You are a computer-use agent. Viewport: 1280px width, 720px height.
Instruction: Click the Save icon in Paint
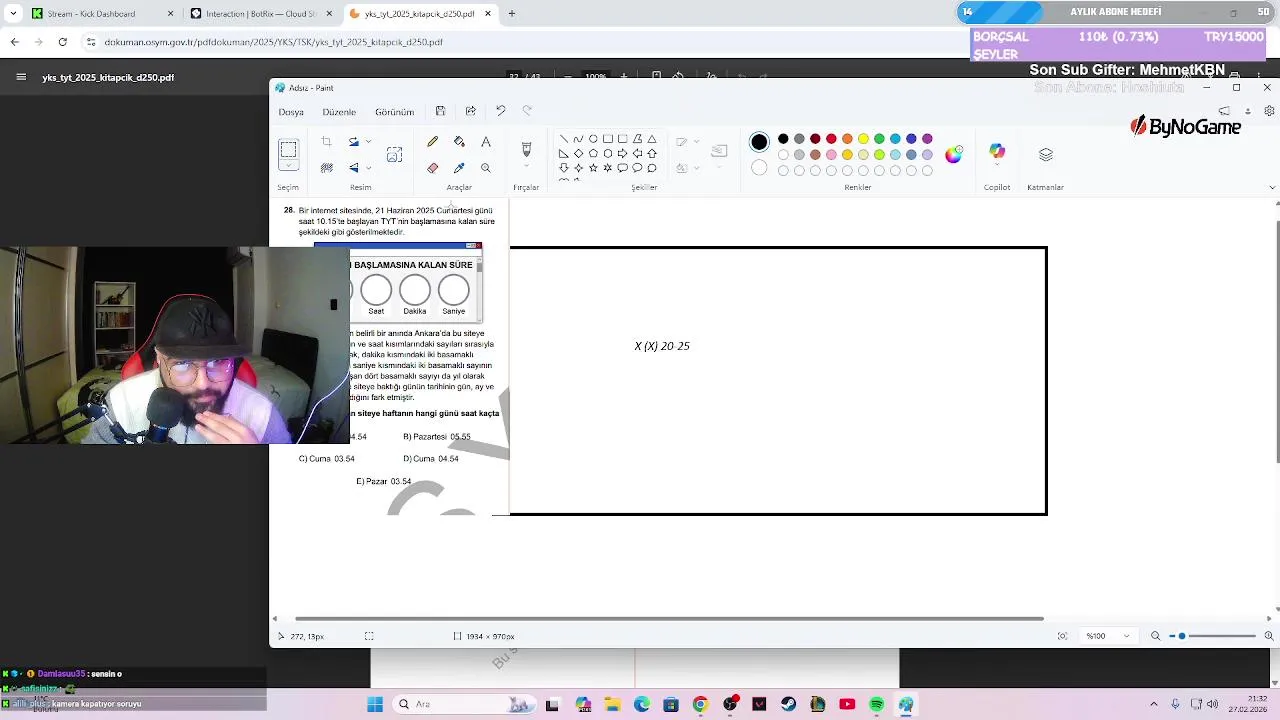[x=440, y=111]
